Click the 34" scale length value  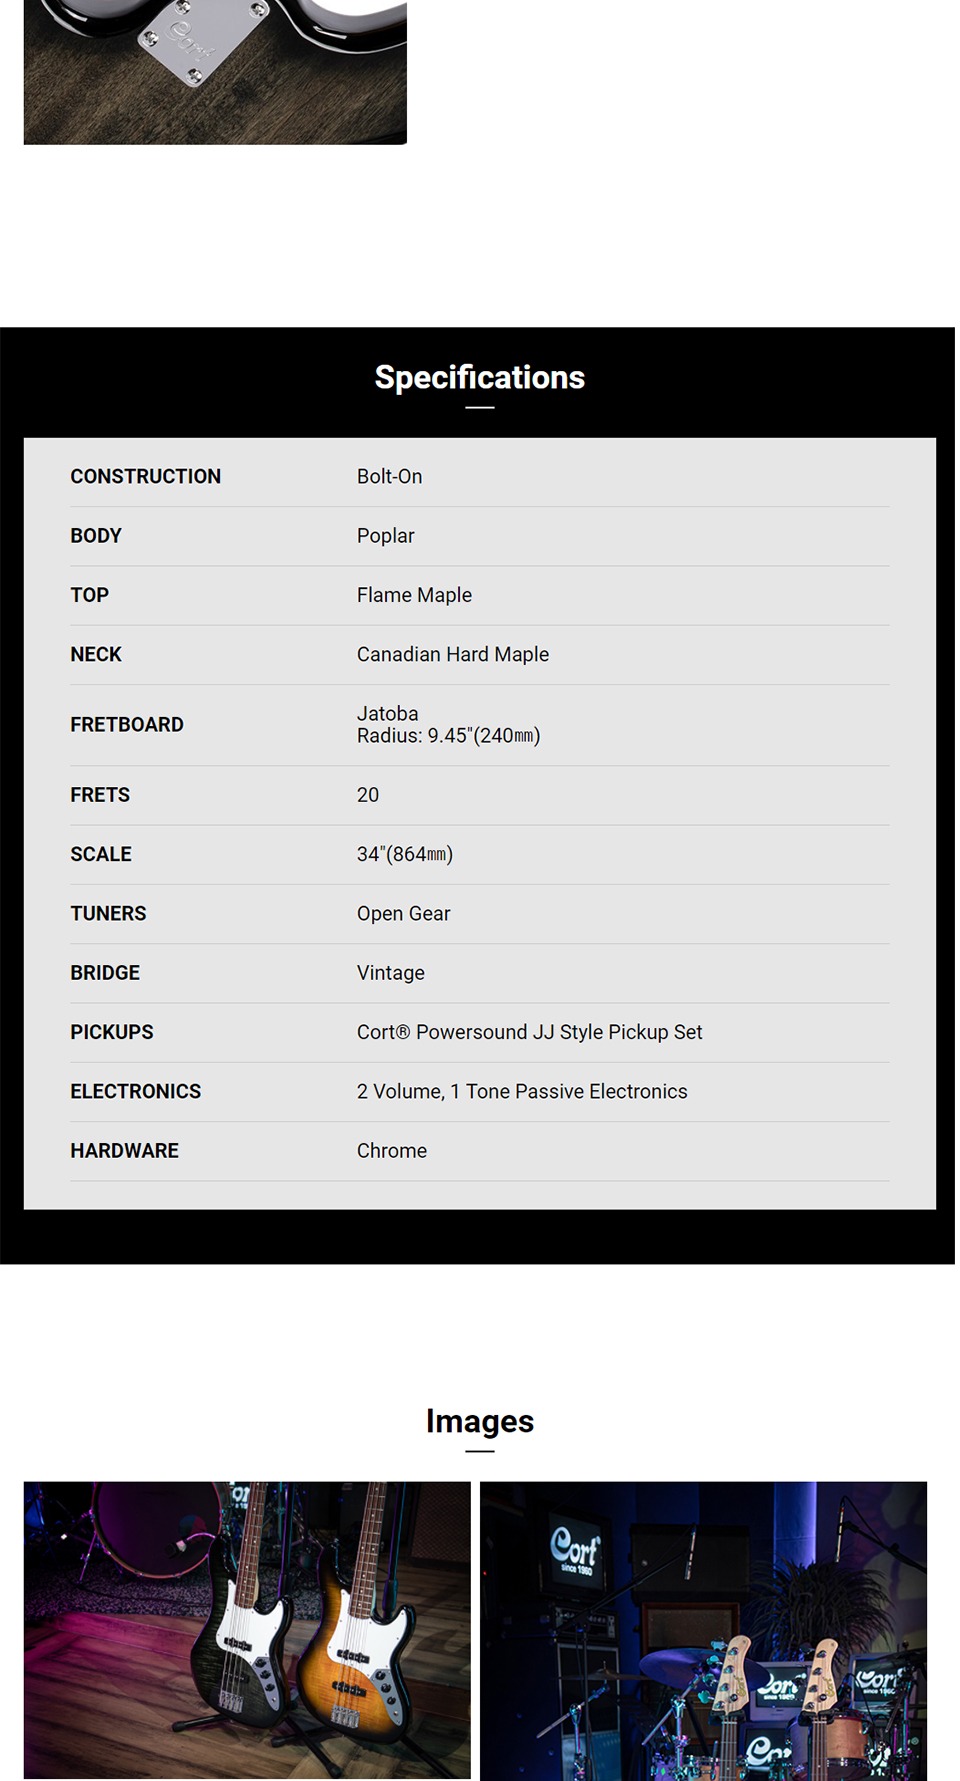click(x=405, y=854)
